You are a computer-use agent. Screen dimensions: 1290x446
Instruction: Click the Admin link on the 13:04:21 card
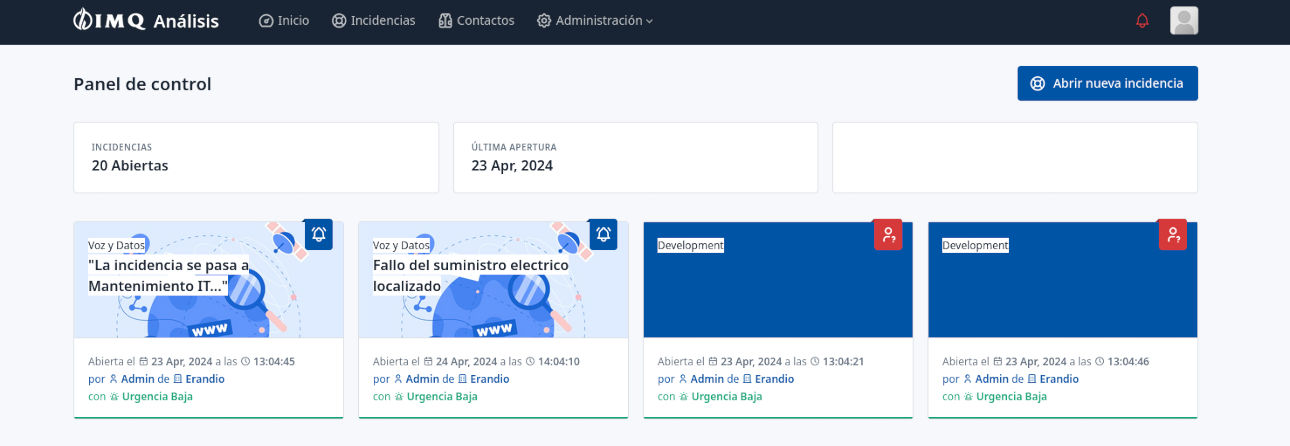[700, 379]
